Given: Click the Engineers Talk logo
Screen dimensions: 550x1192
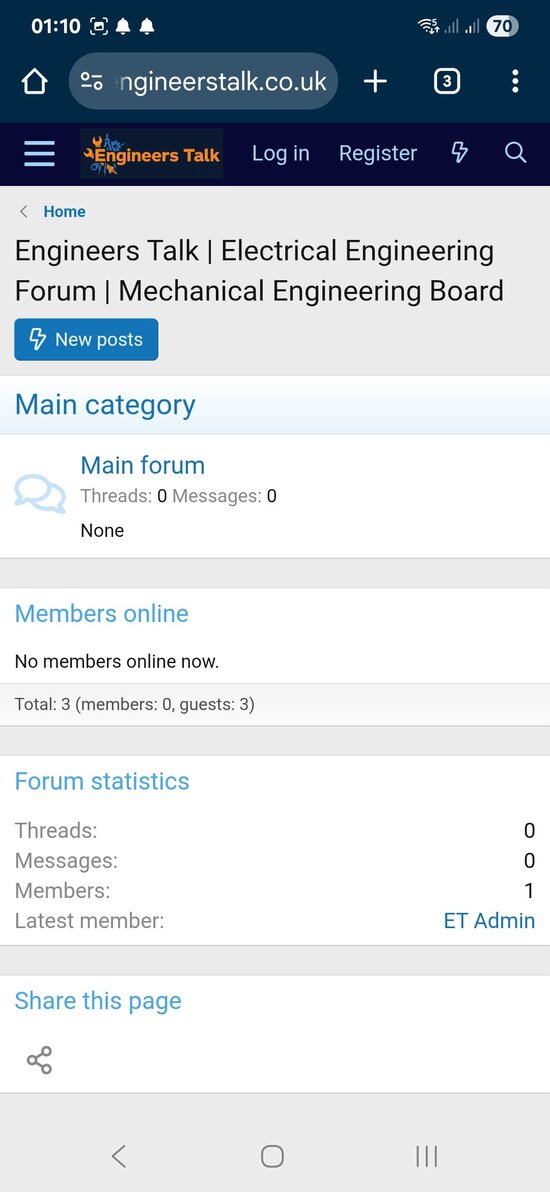Looking at the screenshot, I should (151, 154).
